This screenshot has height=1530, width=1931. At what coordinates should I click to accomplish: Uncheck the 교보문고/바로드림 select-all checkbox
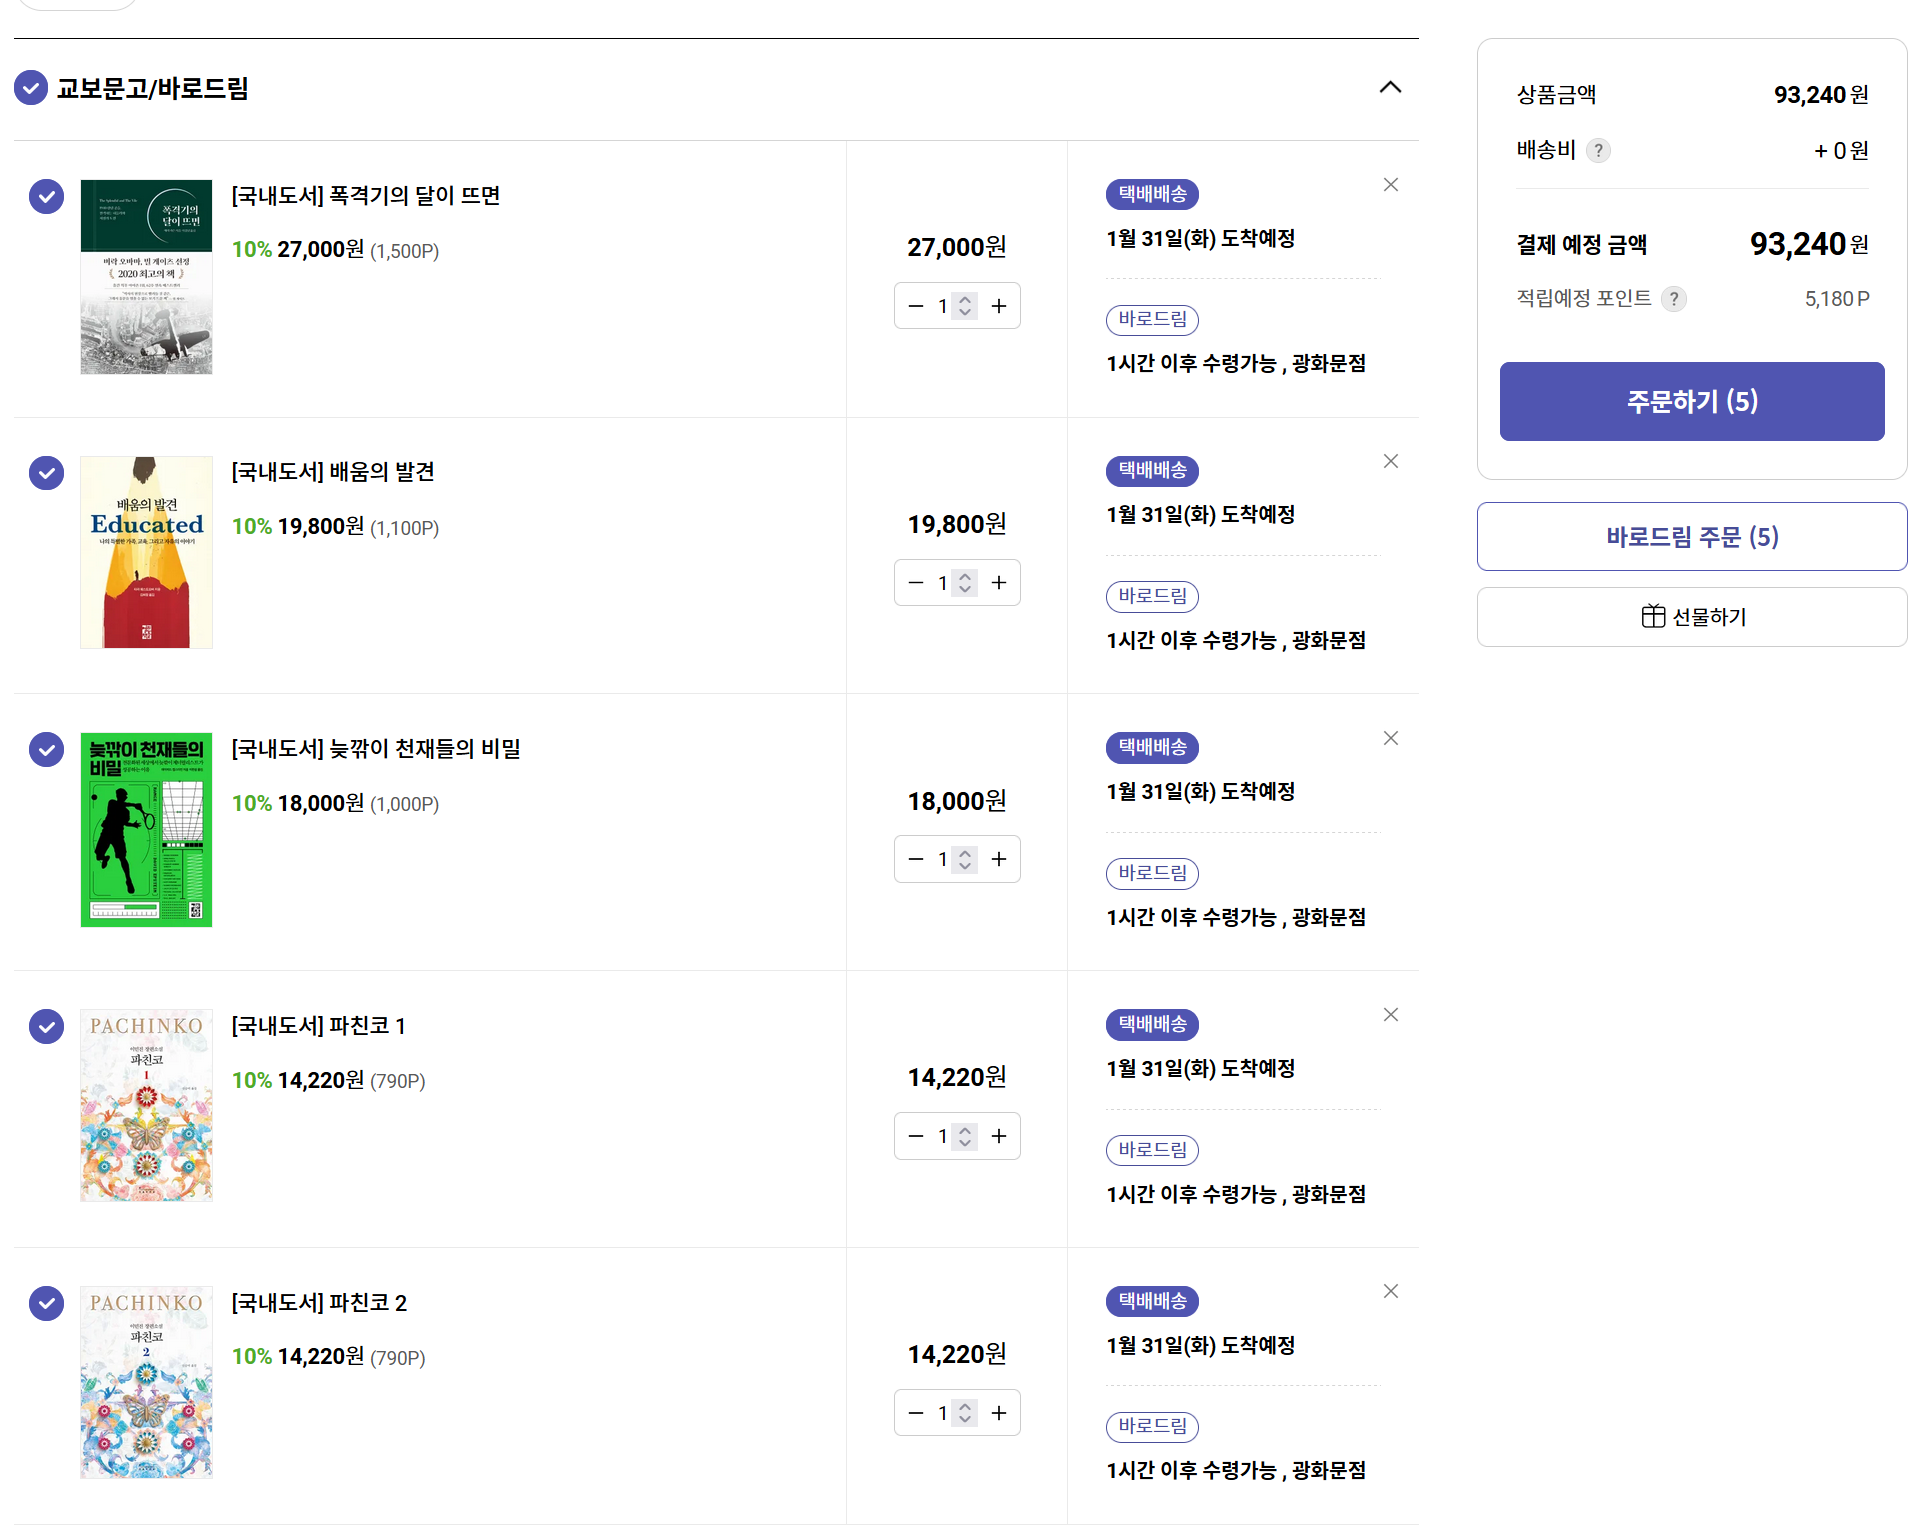[31, 88]
